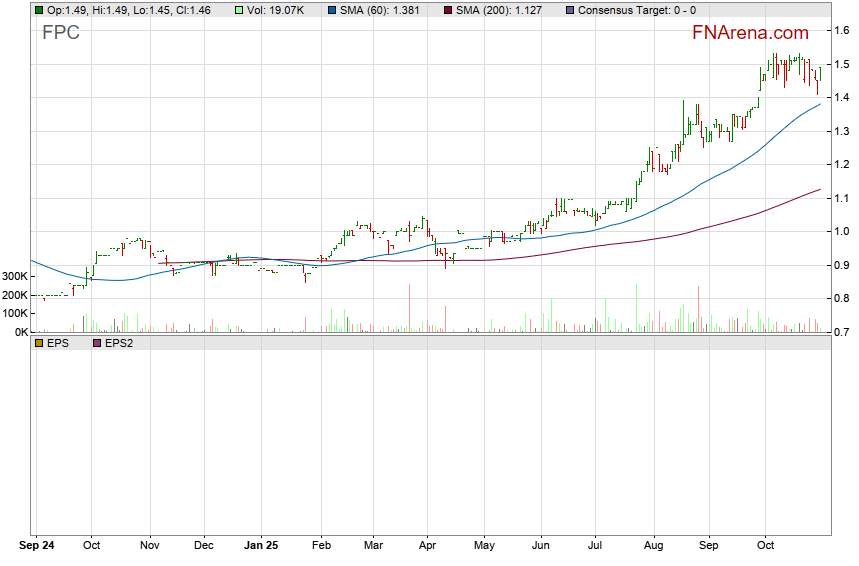Click the Jan 25 date label
Viewport: 859px width, 566px height.
pyautogui.click(x=264, y=547)
